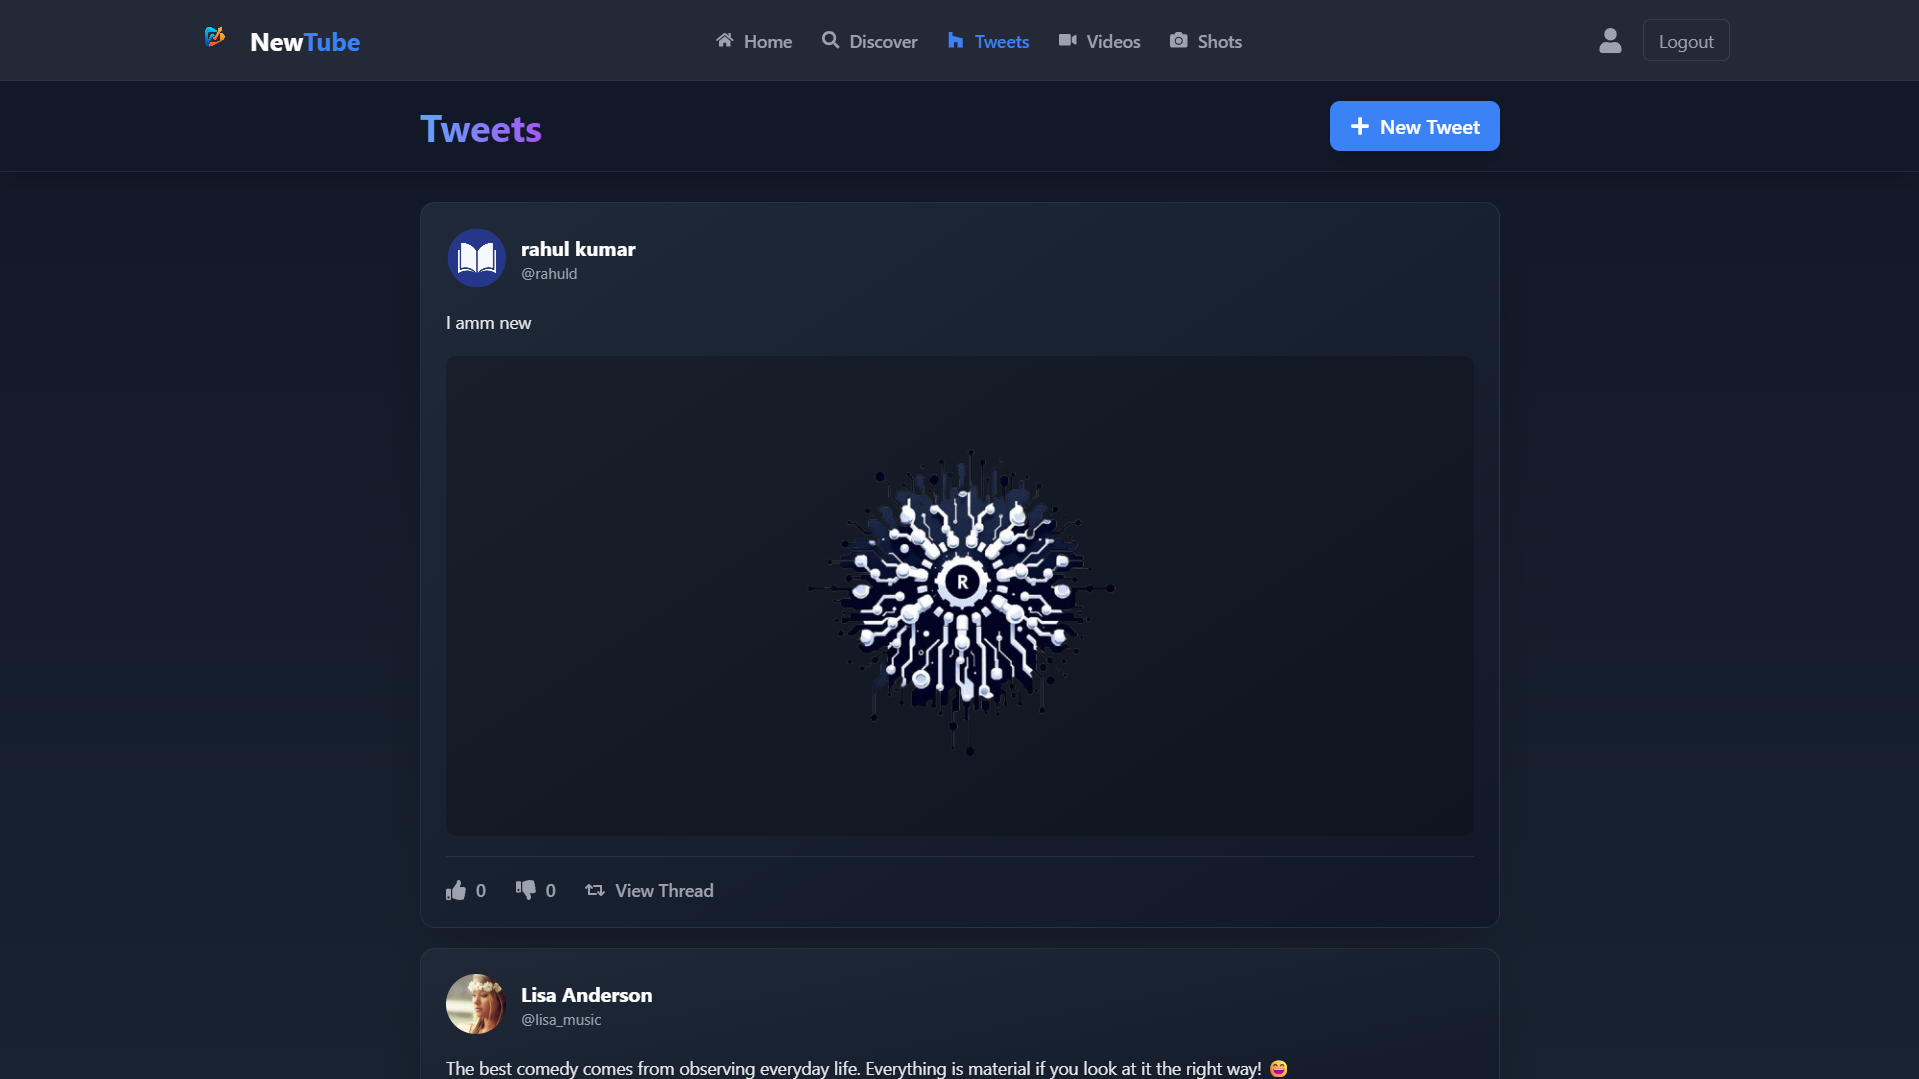Click the @rahuld username handle
Image resolution: width=1919 pixels, height=1079 pixels.
point(549,274)
